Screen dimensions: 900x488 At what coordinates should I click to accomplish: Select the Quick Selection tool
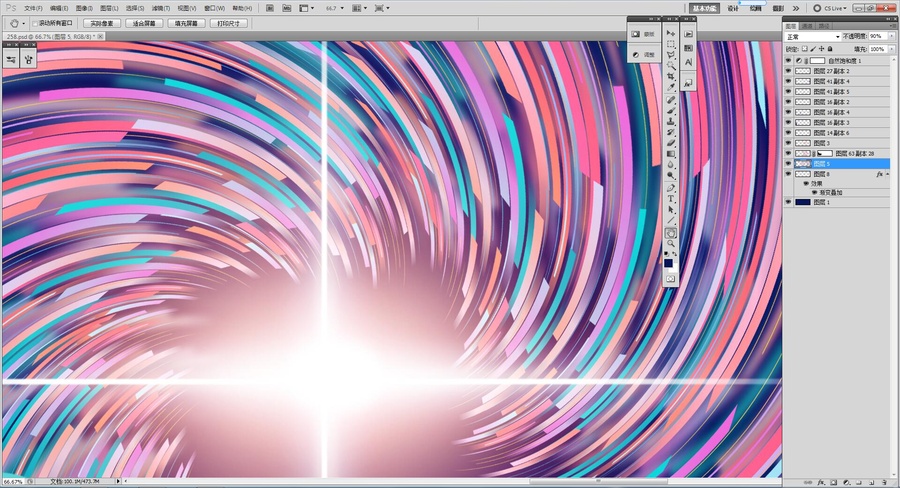pyautogui.click(x=671, y=66)
